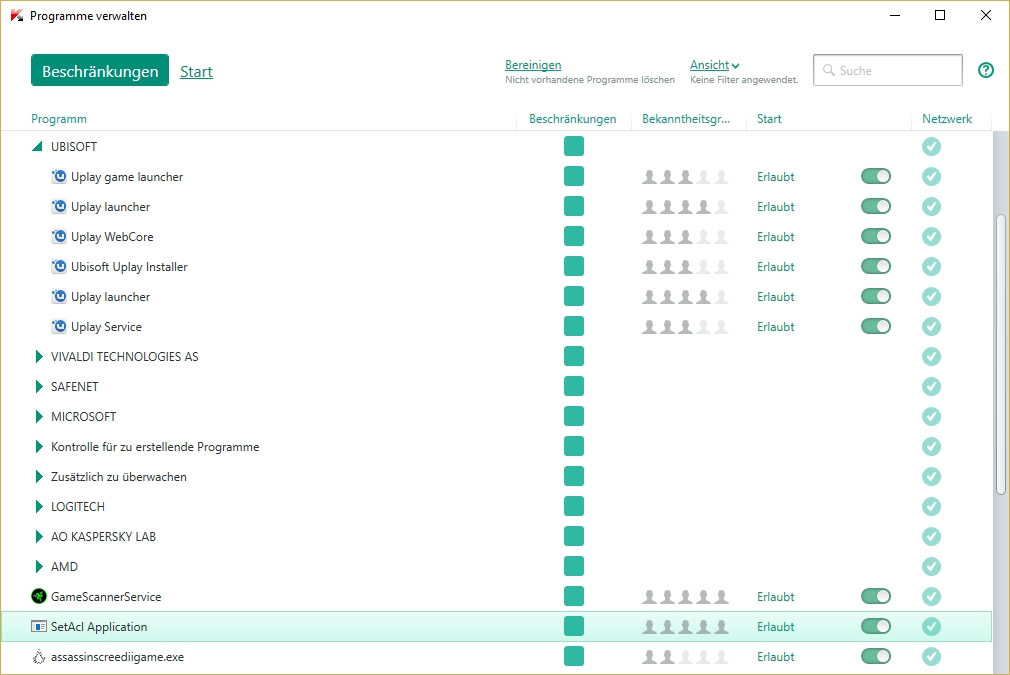This screenshot has width=1010, height=675.
Task: Click network checkmark for UBISOFT group
Action: click(x=931, y=146)
